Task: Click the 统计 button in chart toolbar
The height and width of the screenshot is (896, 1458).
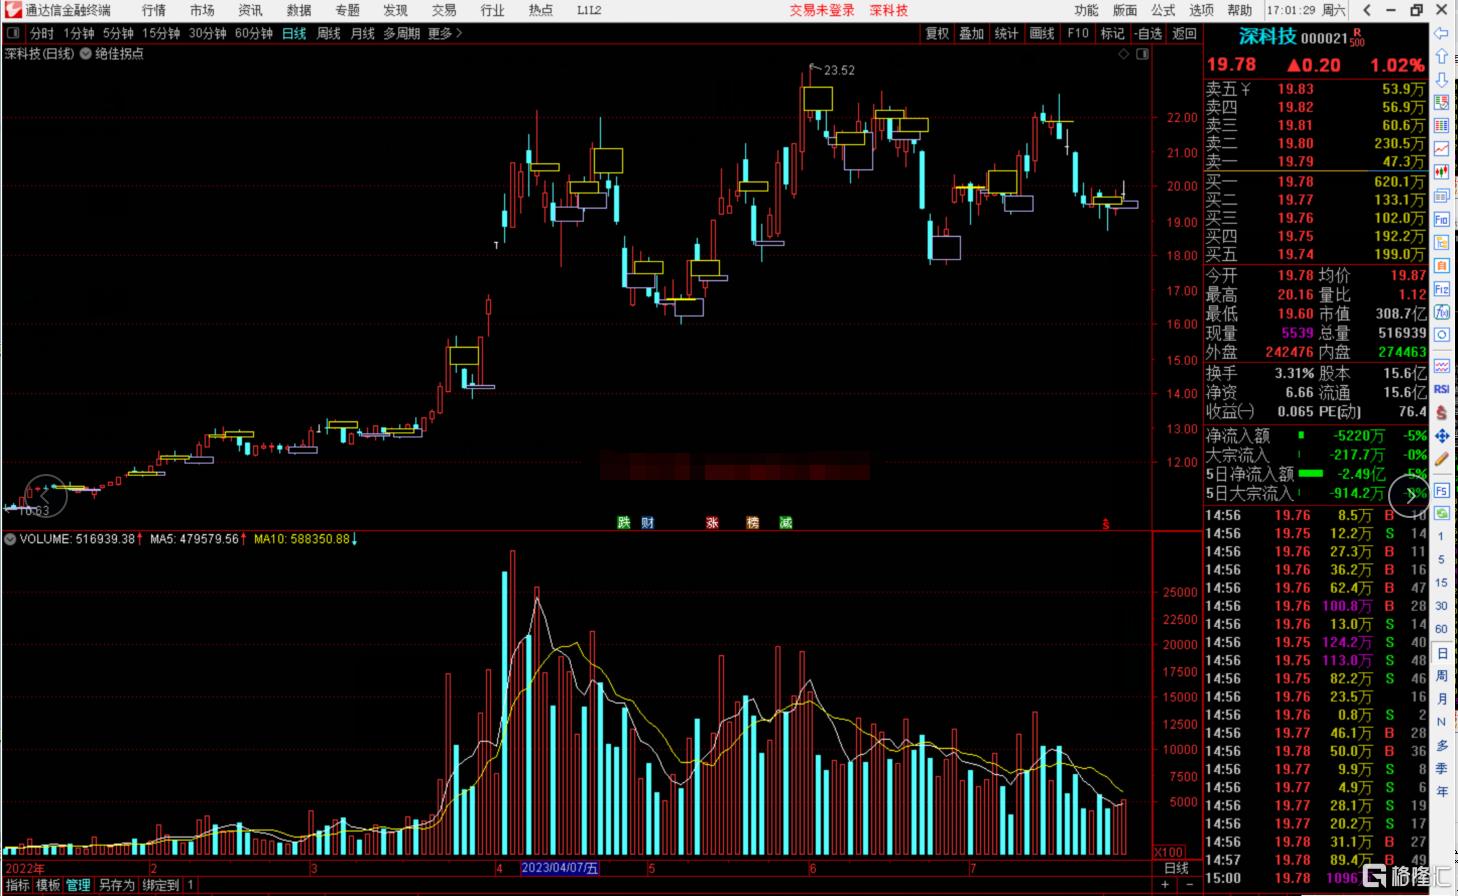Action: [1007, 33]
